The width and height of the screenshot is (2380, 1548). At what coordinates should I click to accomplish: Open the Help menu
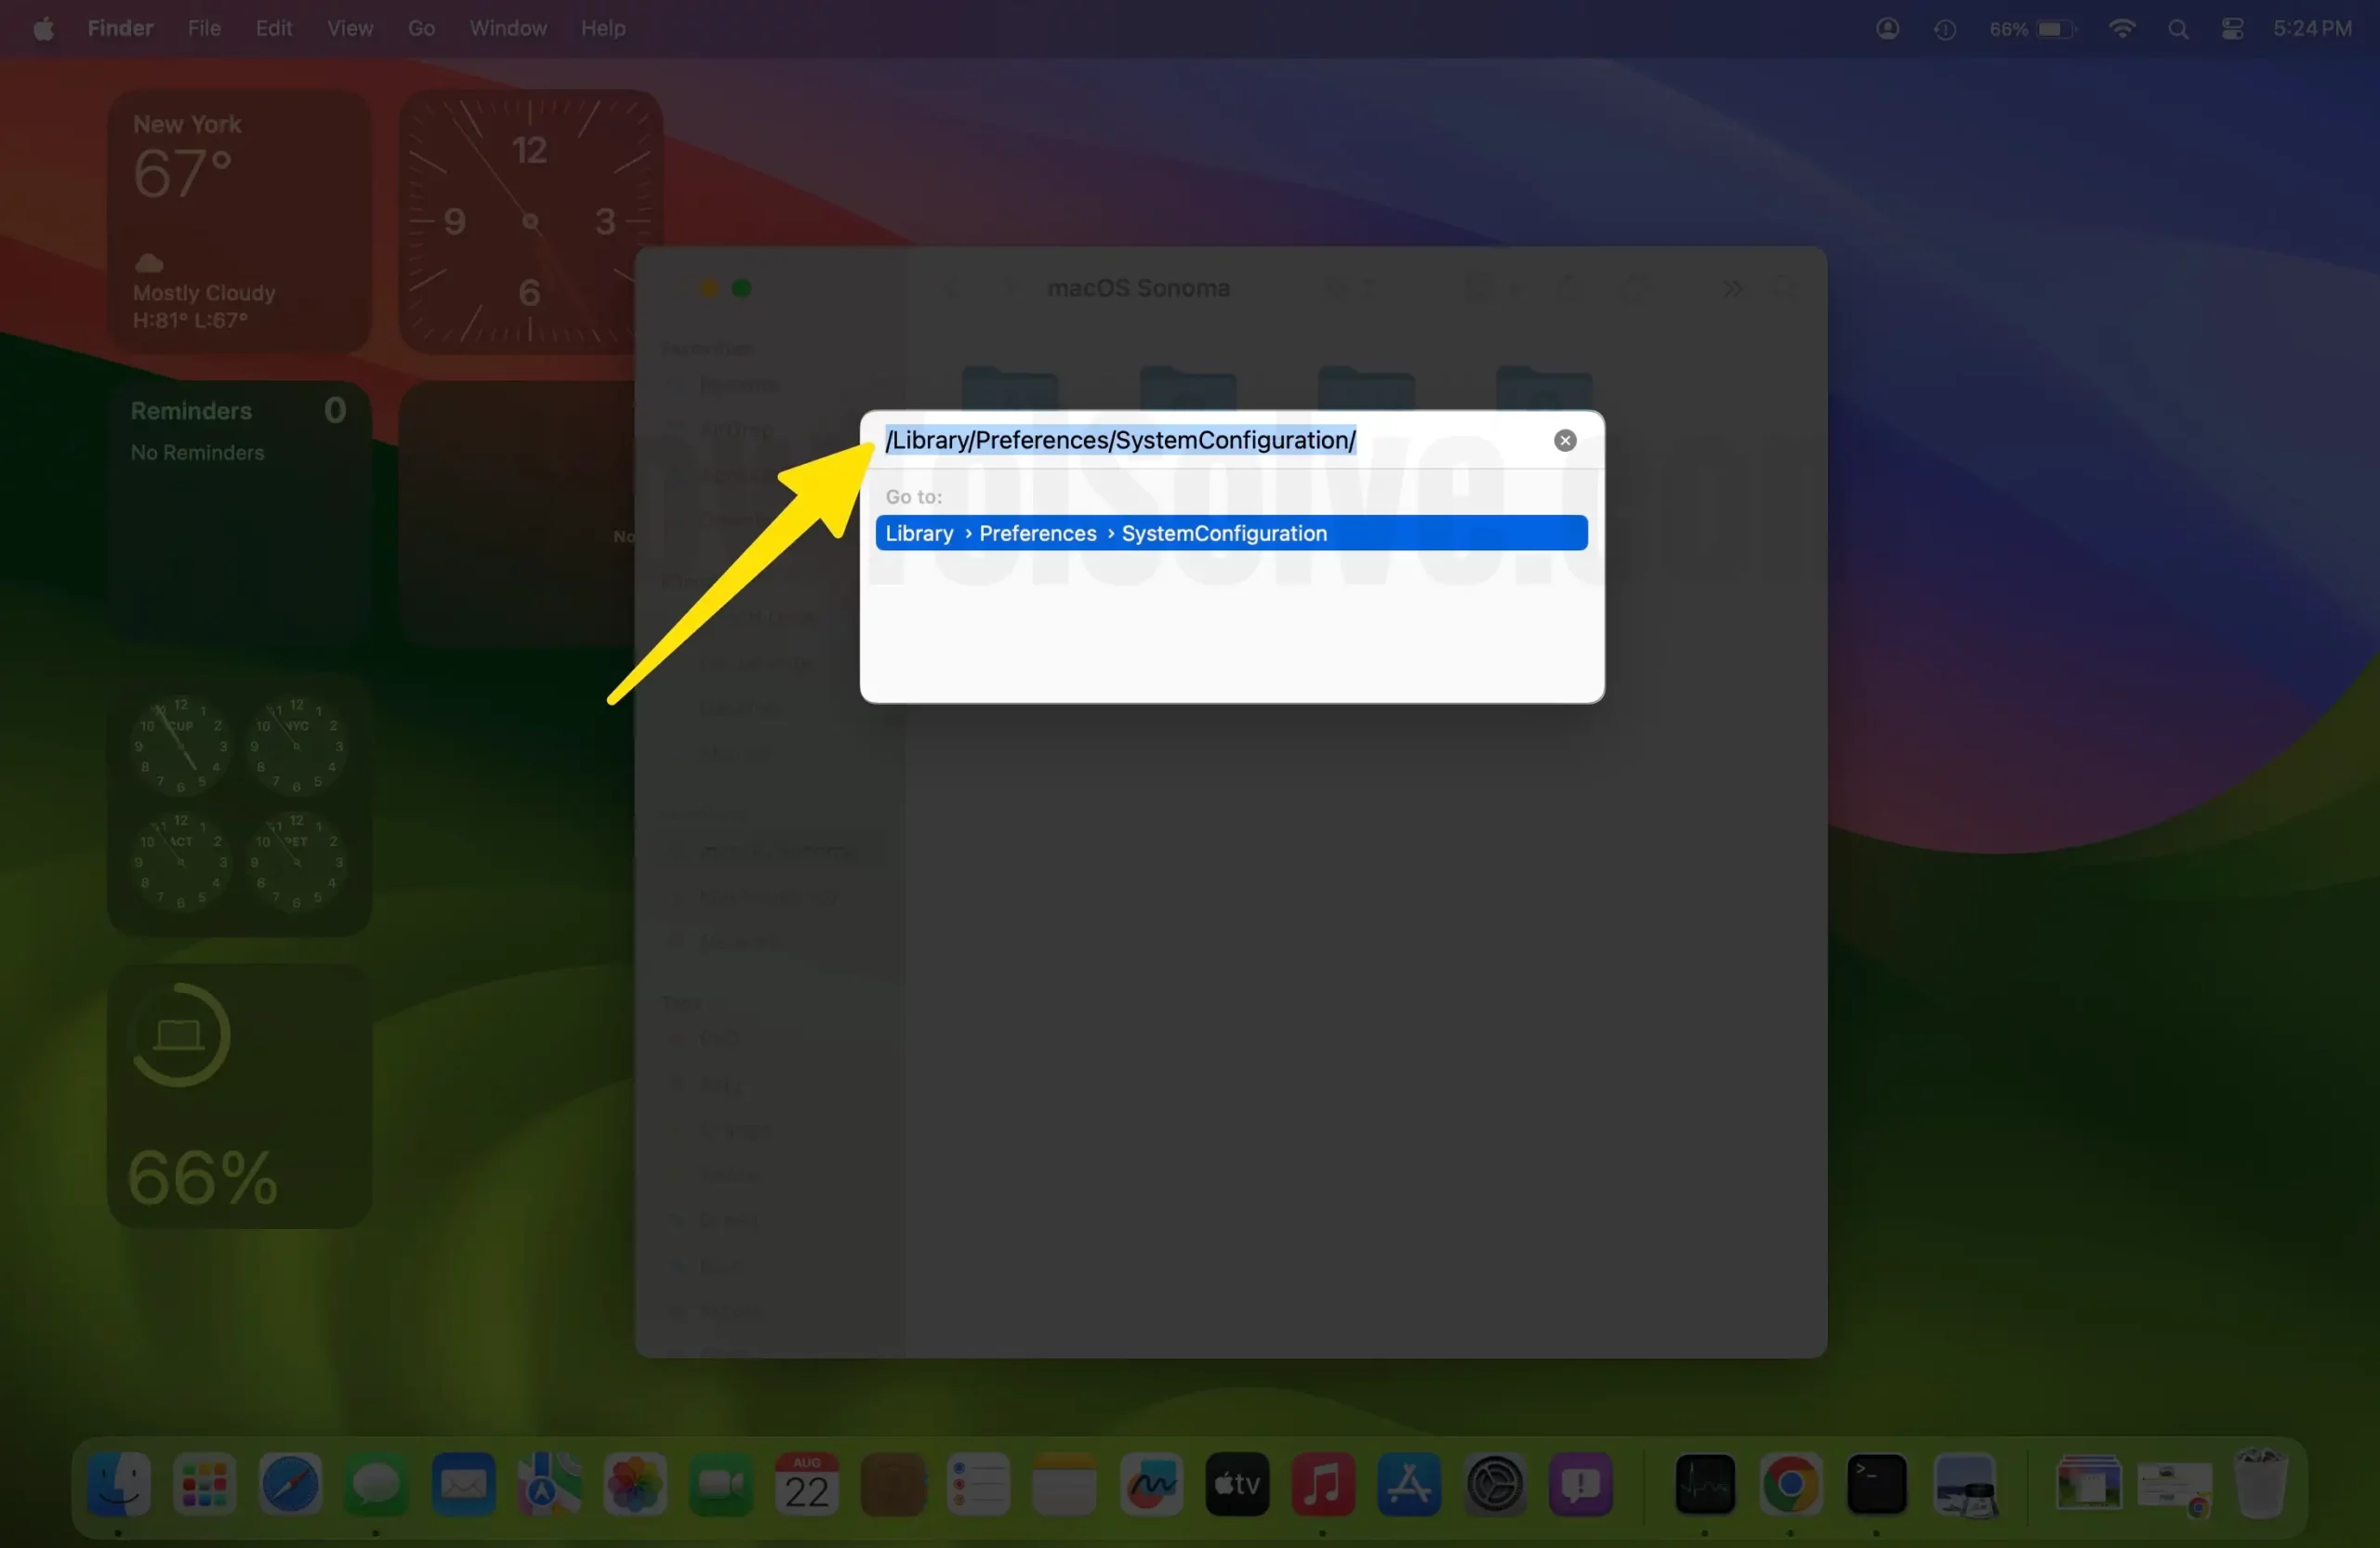(603, 28)
